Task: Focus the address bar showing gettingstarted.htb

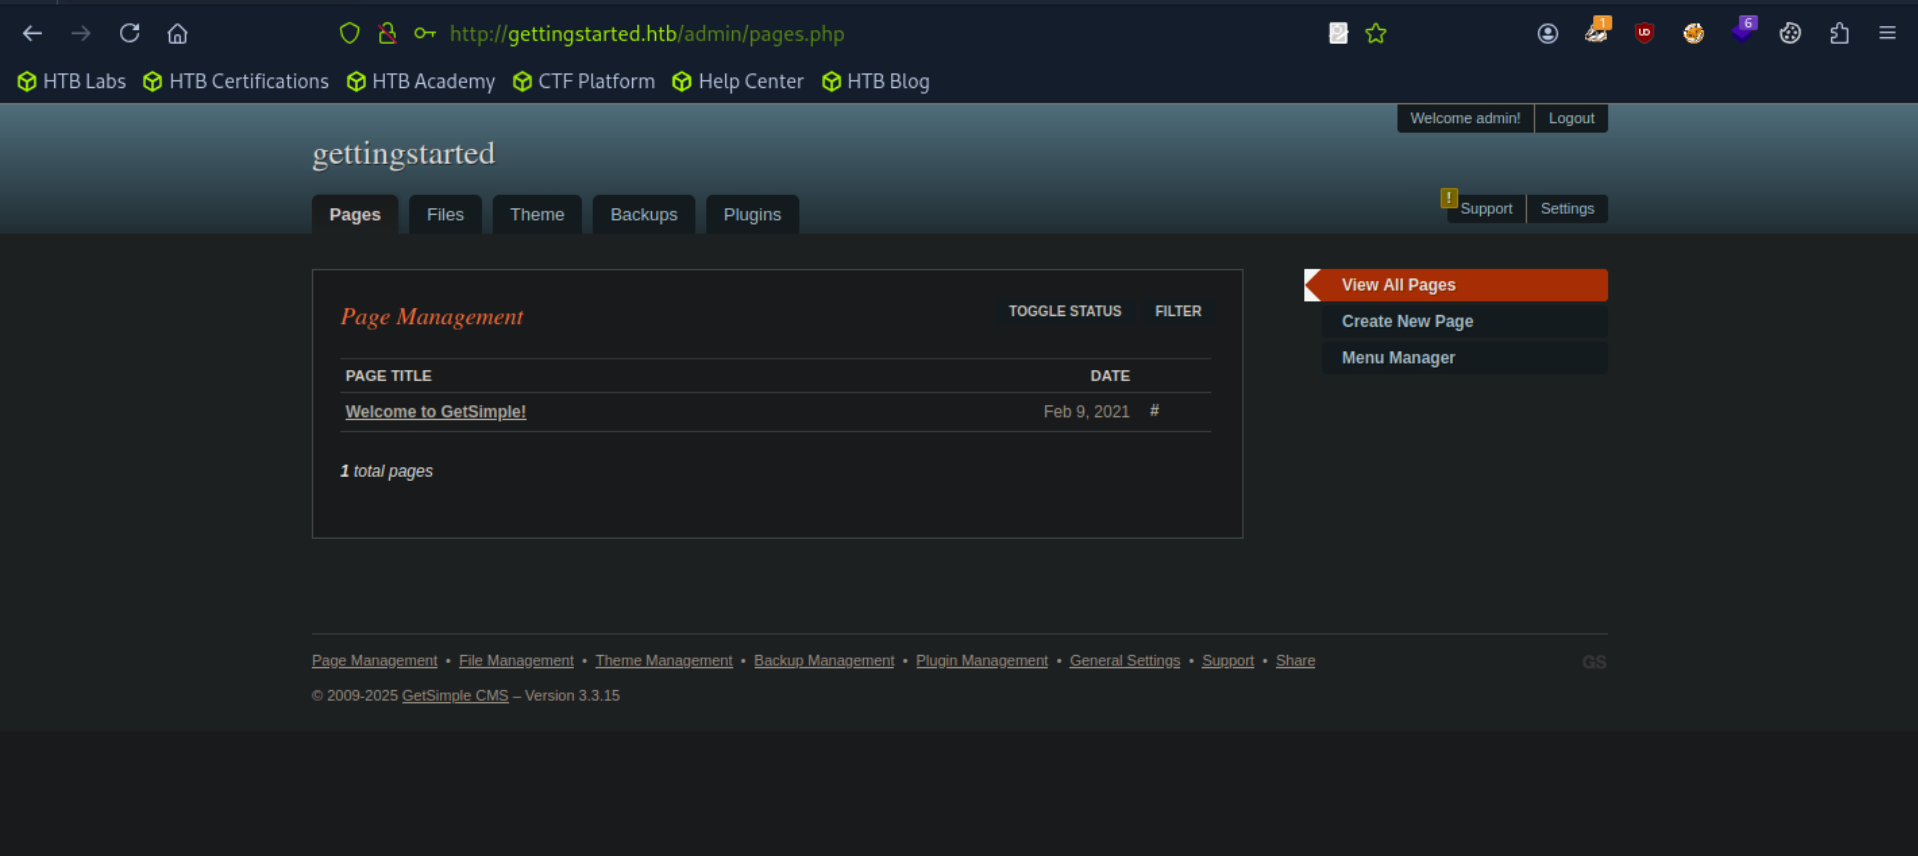Action: click(647, 34)
